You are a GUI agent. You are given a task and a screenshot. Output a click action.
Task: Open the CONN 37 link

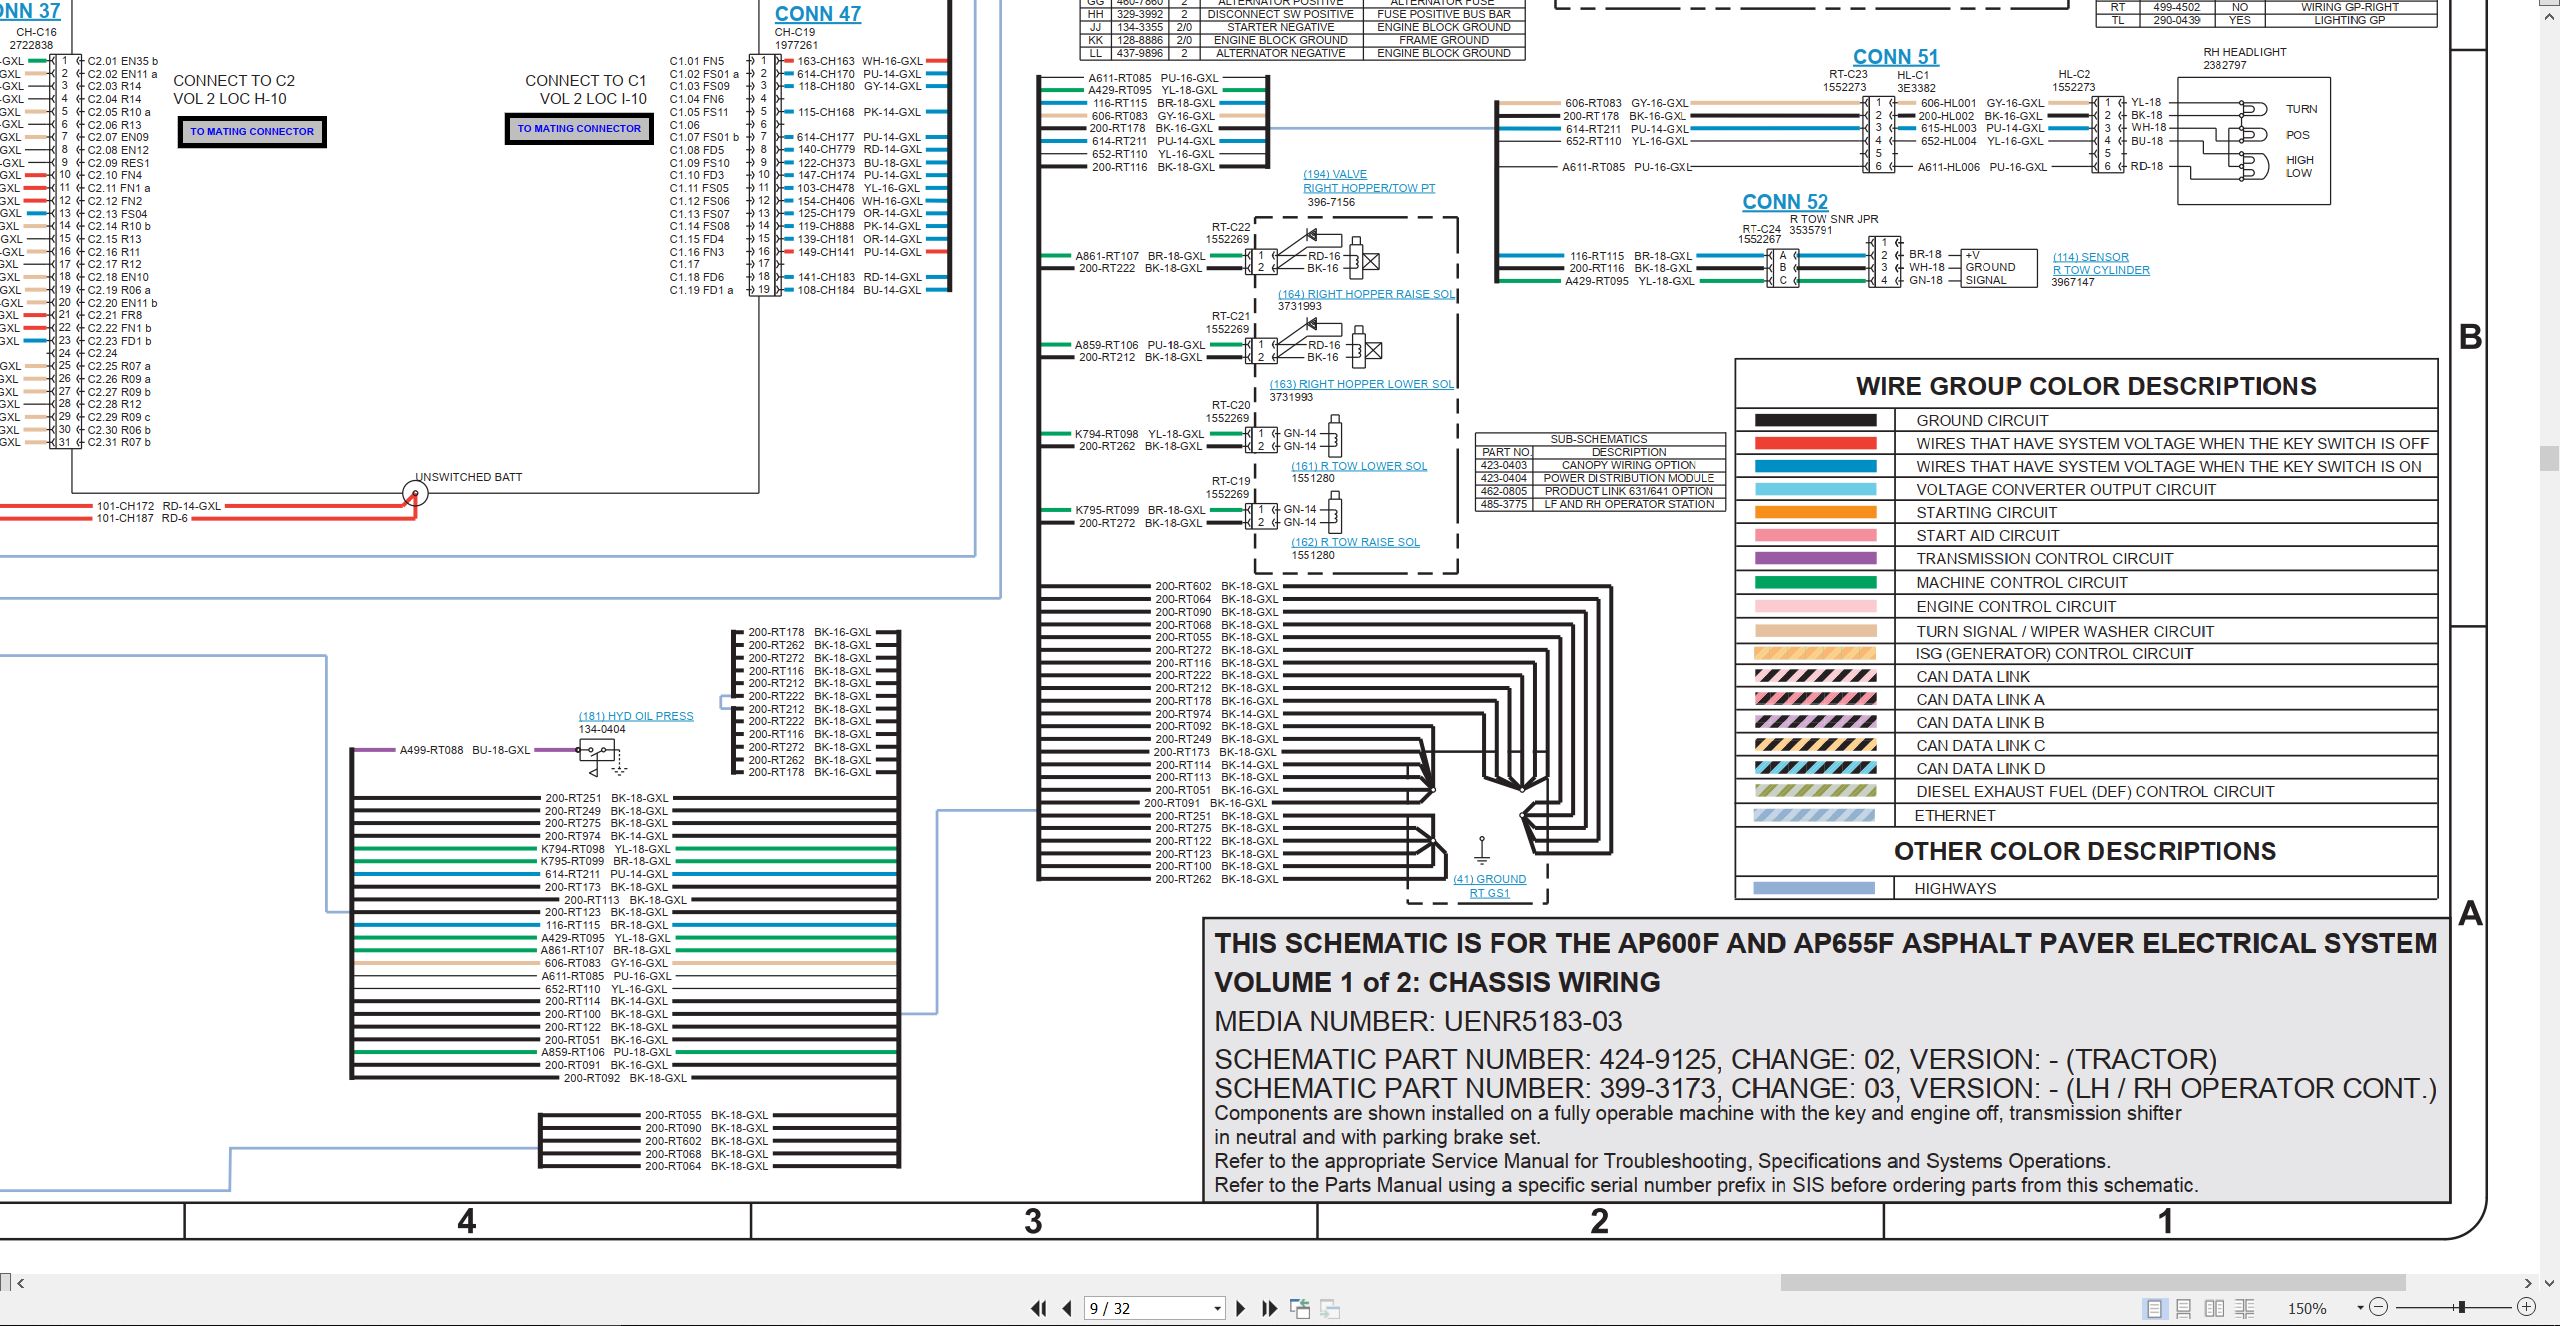(30, 11)
